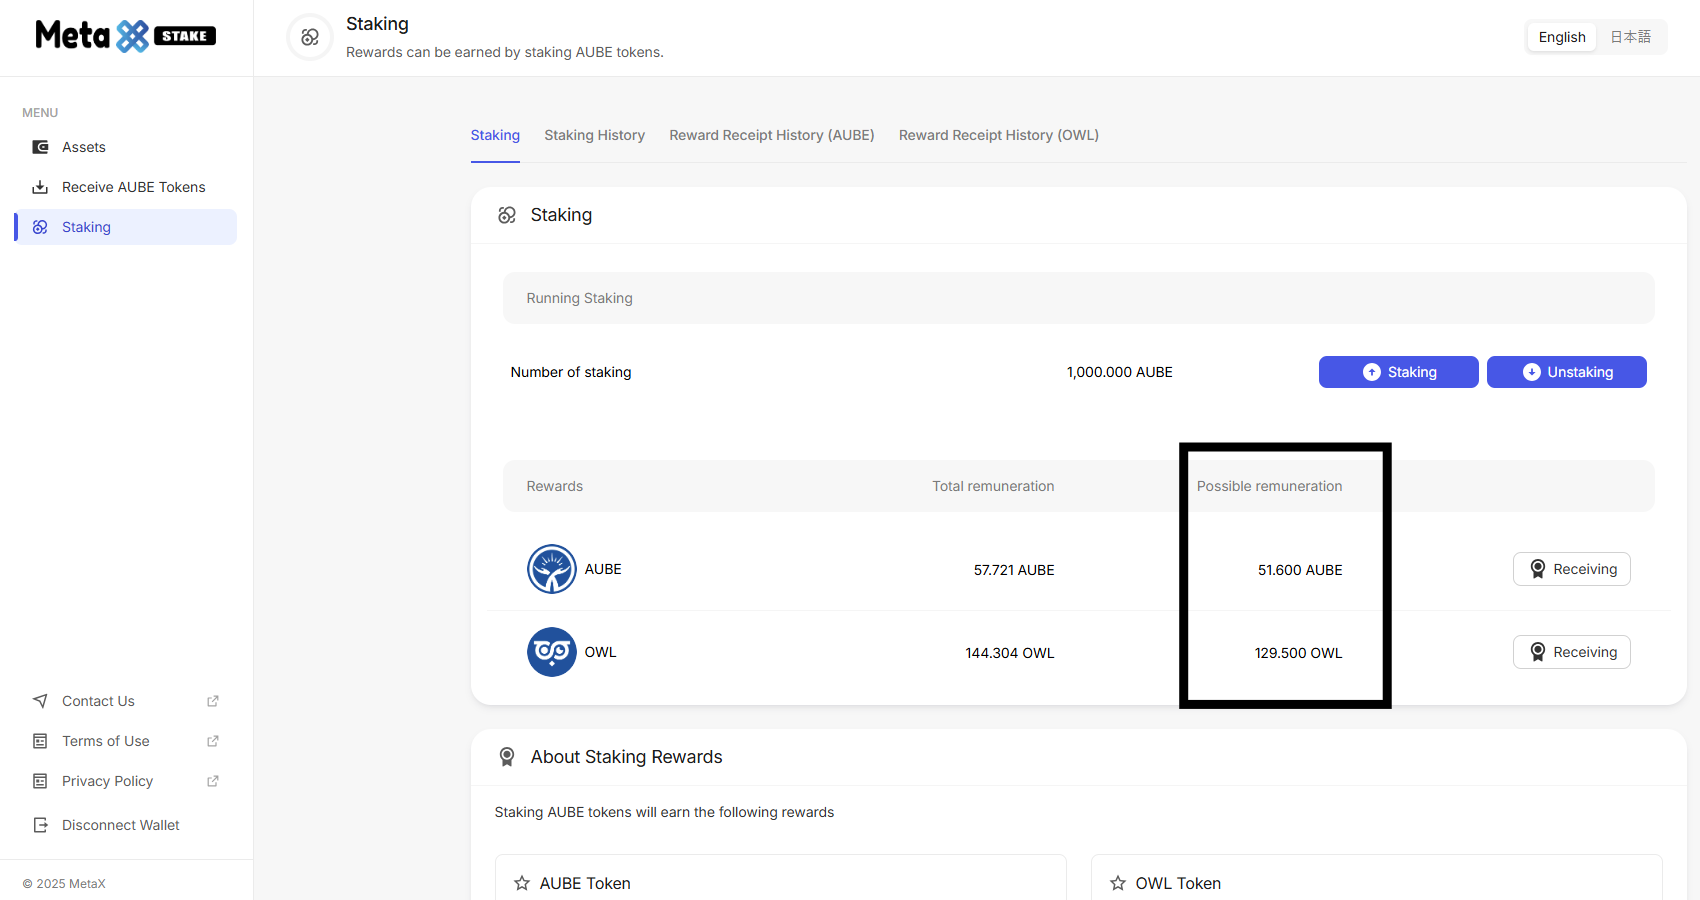The width and height of the screenshot is (1700, 900).
Task: Click the external link icon beside Terms of Use
Action: (213, 741)
